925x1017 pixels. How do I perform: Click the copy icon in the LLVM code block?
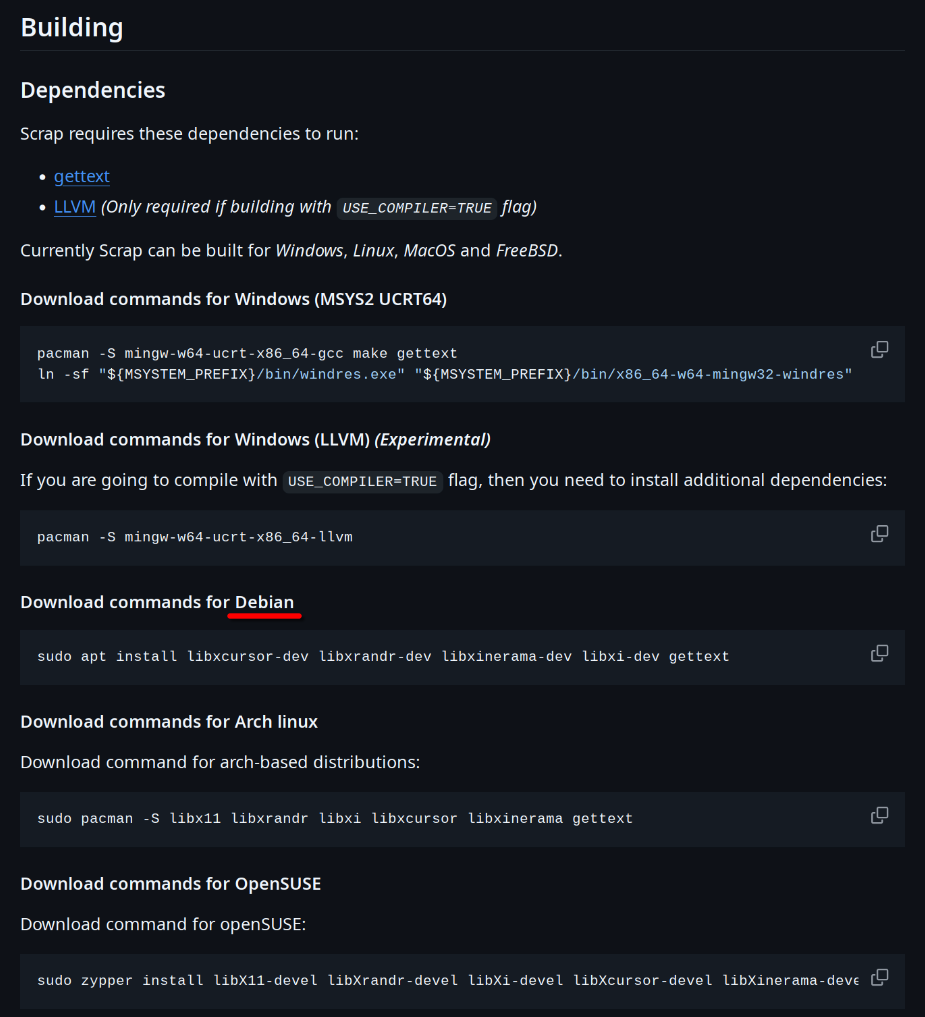click(x=879, y=533)
